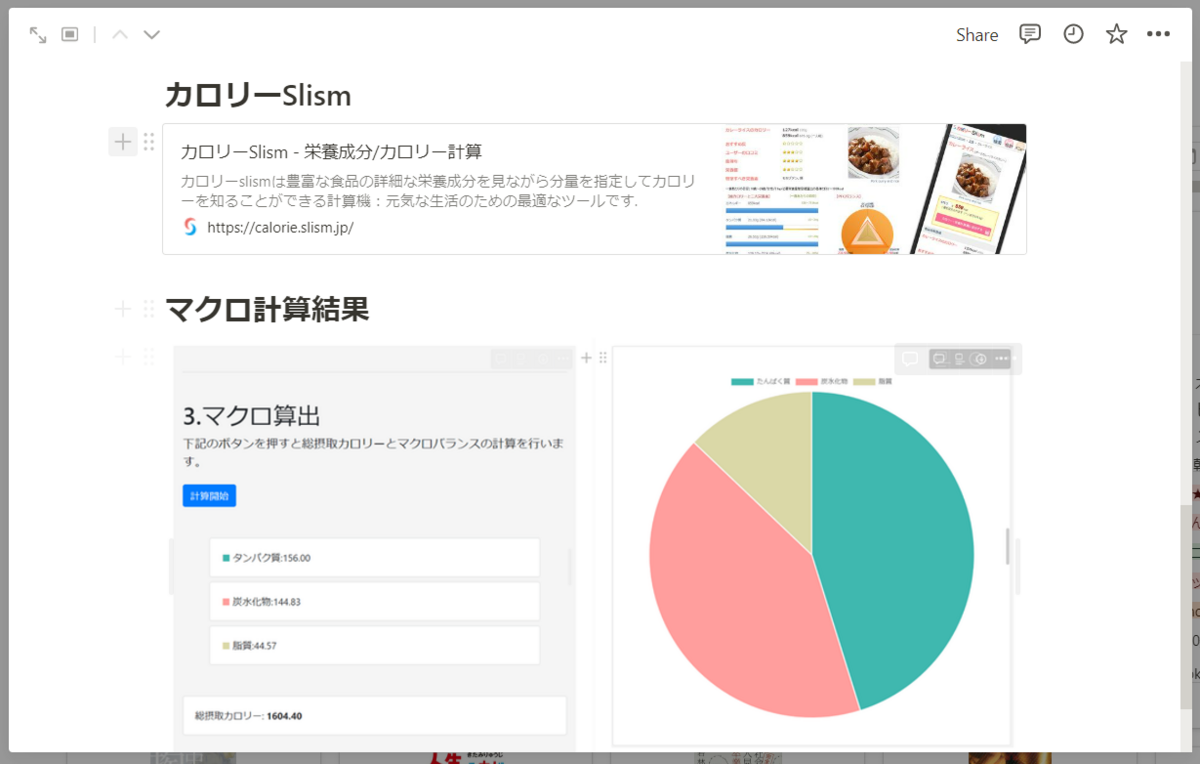
Task: Select the 炭水化物:144.83 row
Action: [375, 602]
